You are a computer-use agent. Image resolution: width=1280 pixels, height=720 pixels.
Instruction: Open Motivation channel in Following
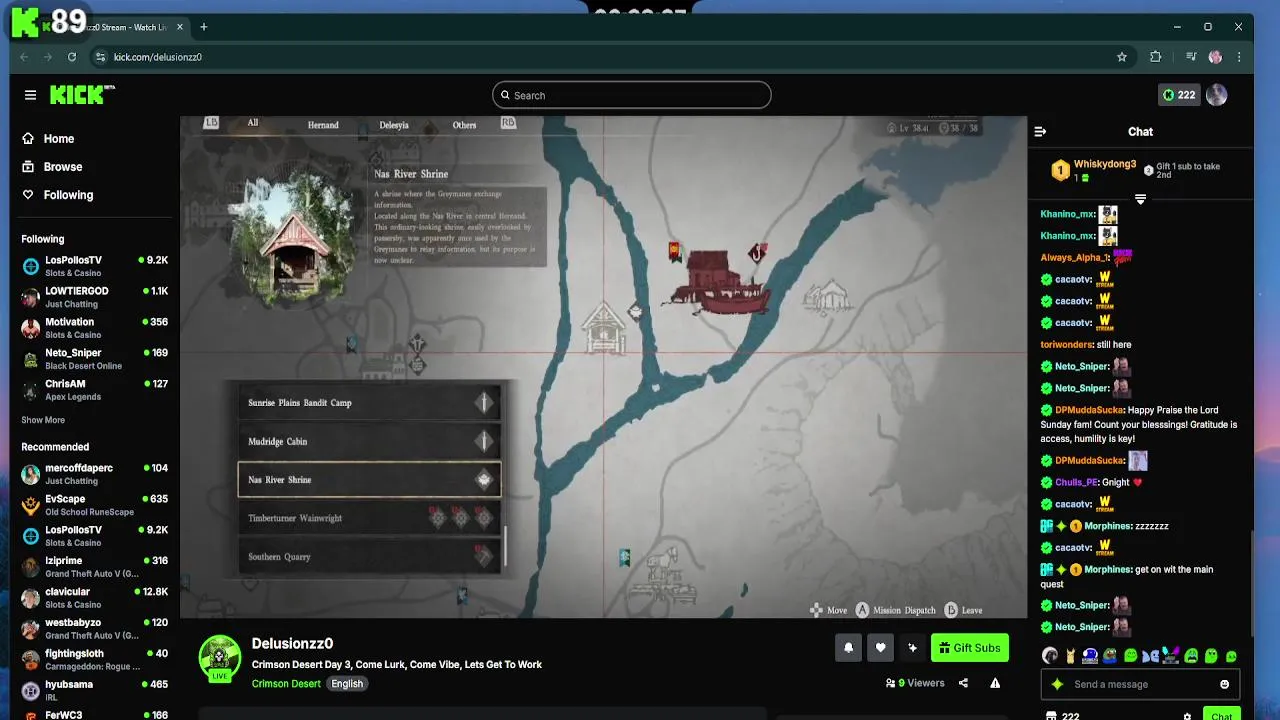point(95,328)
